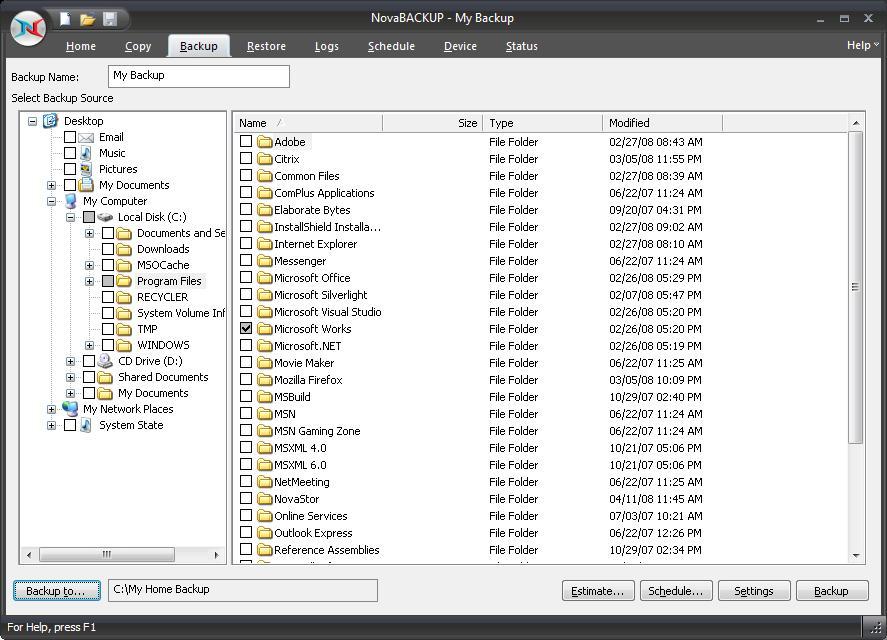Click the backup destination path field
The height and width of the screenshot is (640, 887).
(243, 590)
